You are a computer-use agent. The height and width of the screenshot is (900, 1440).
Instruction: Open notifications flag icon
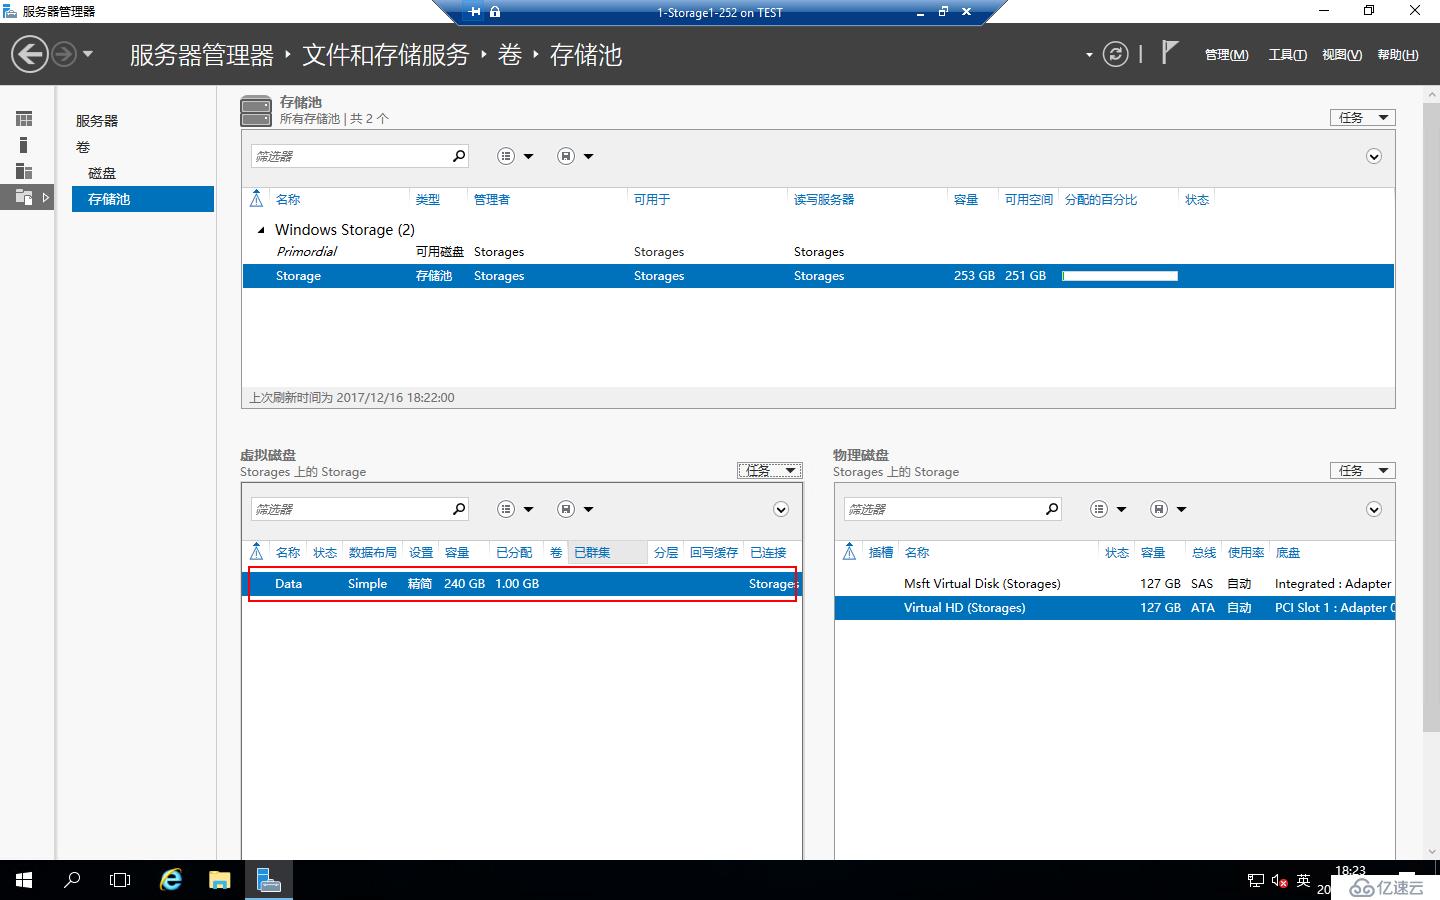[x=1169, y=52]
